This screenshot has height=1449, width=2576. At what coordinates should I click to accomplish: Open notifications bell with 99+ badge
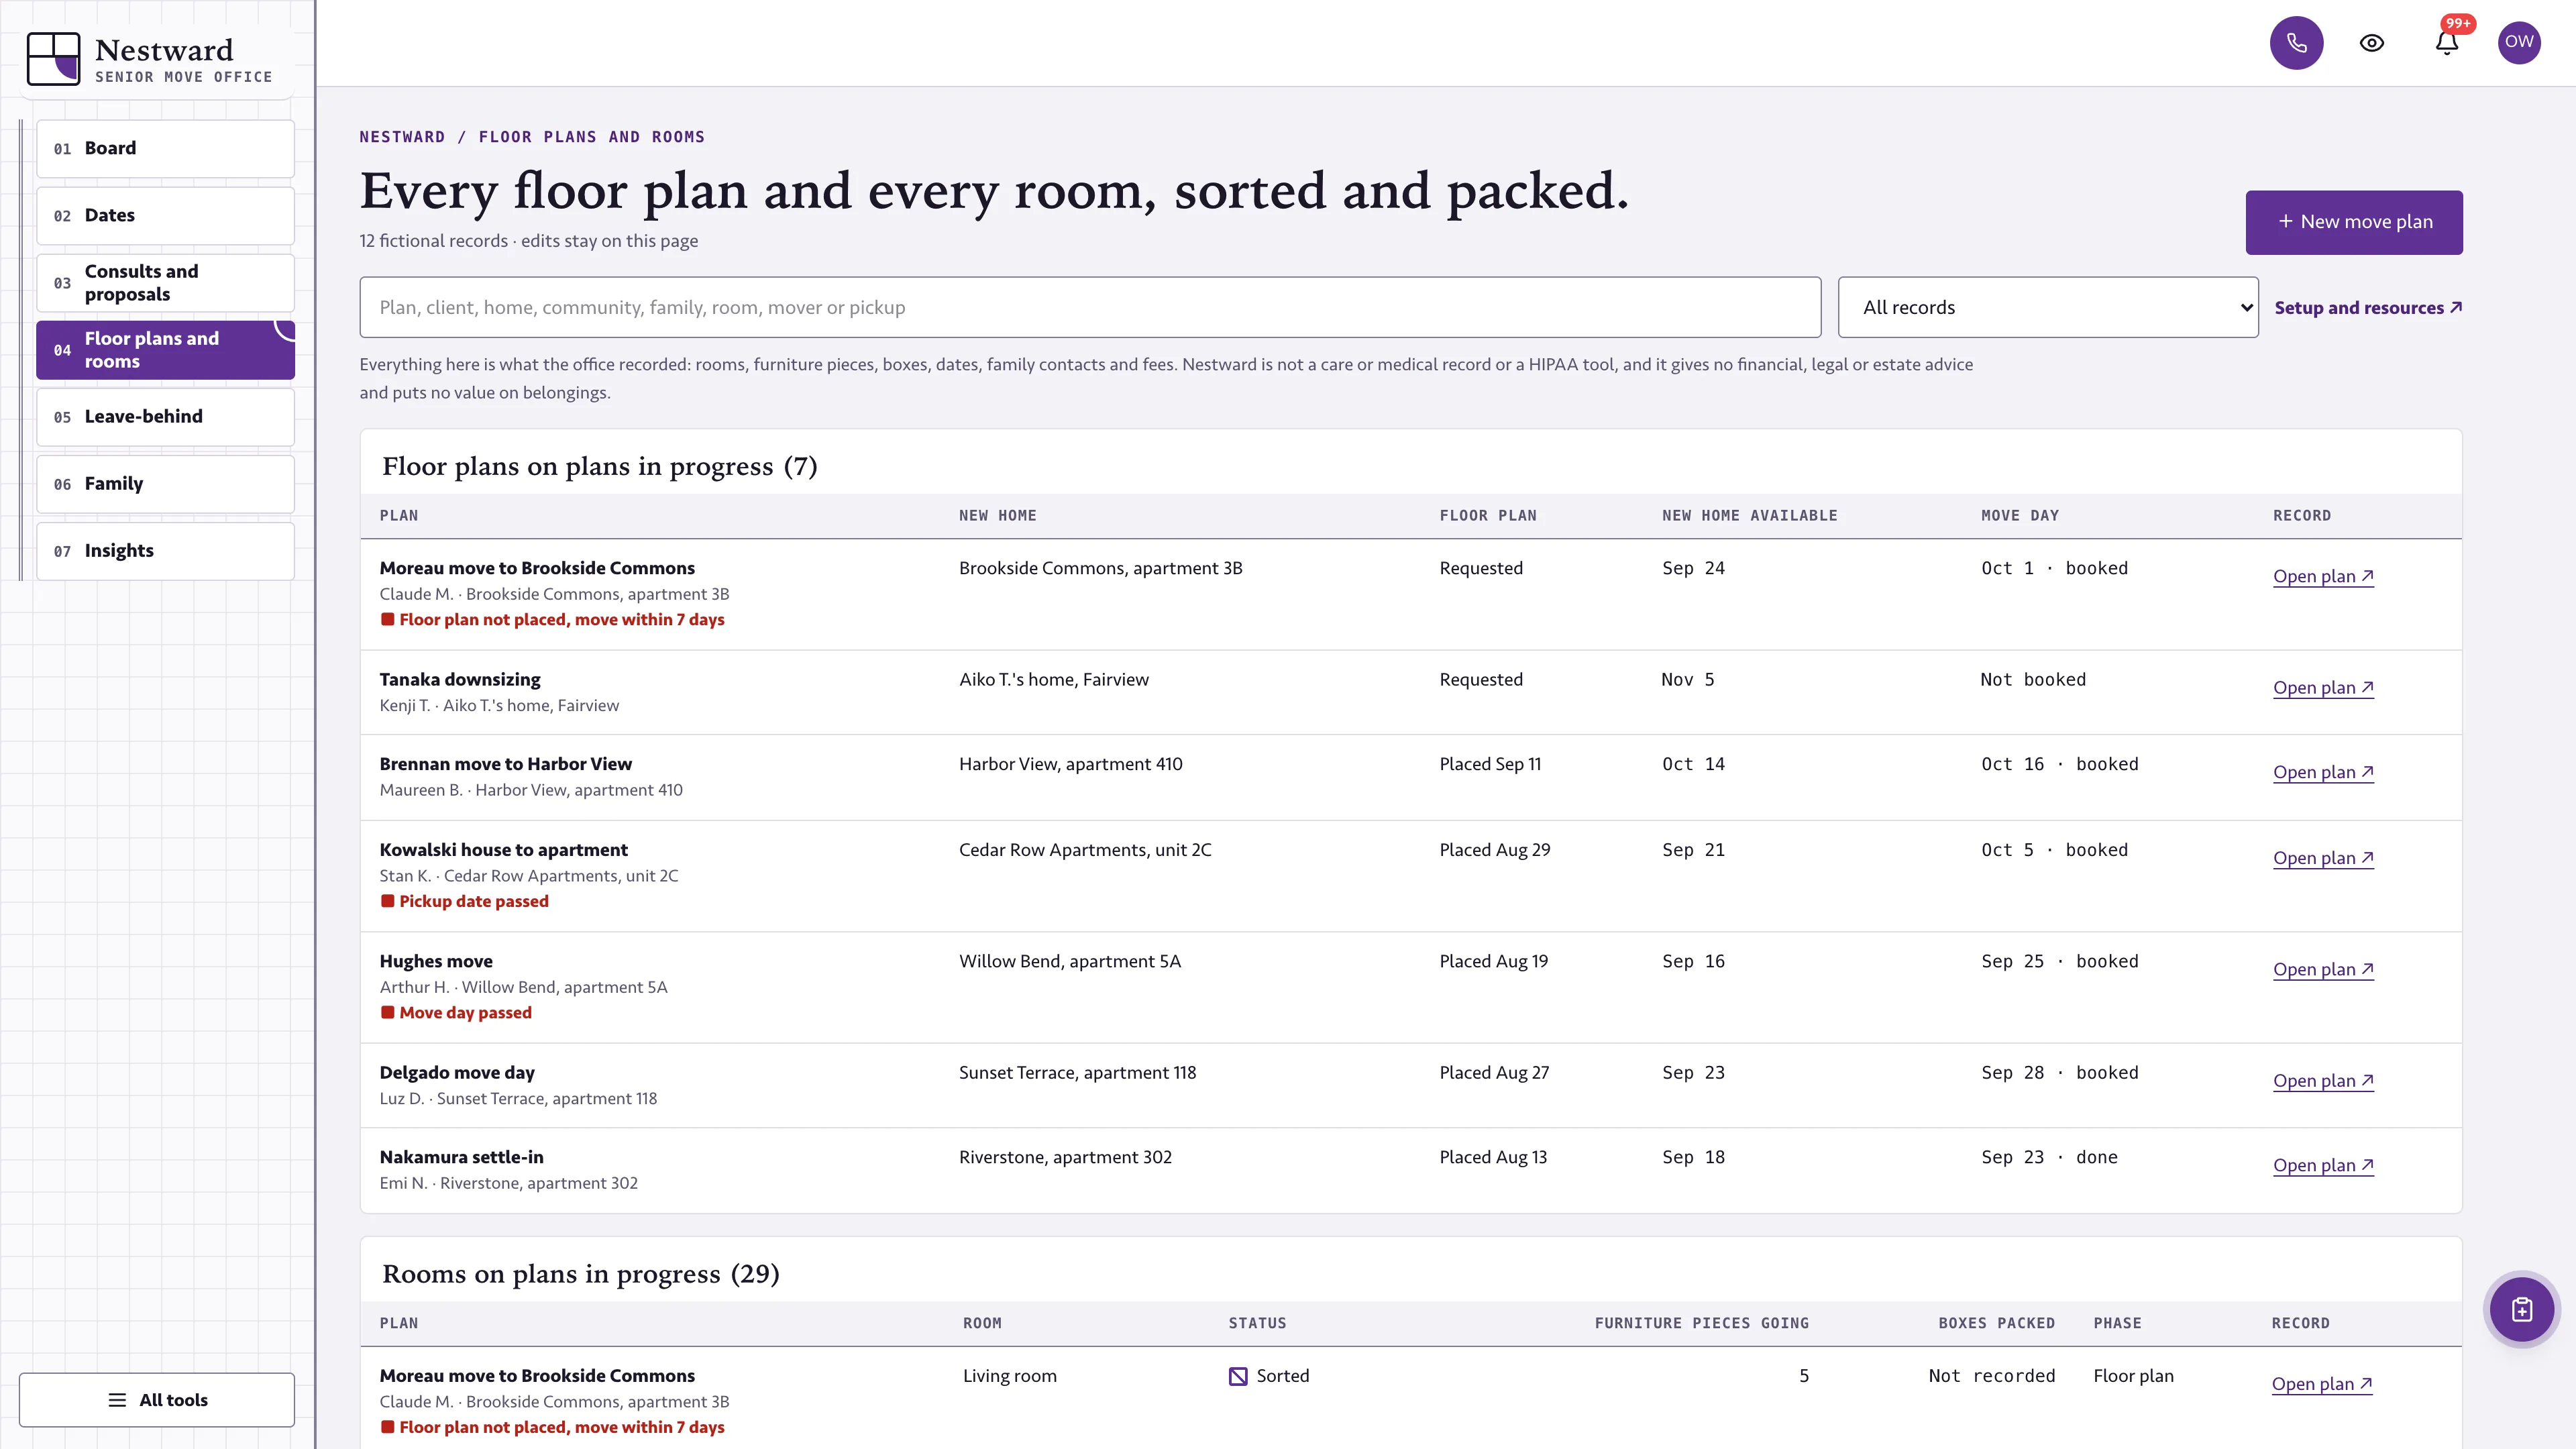coord(2447,43)
